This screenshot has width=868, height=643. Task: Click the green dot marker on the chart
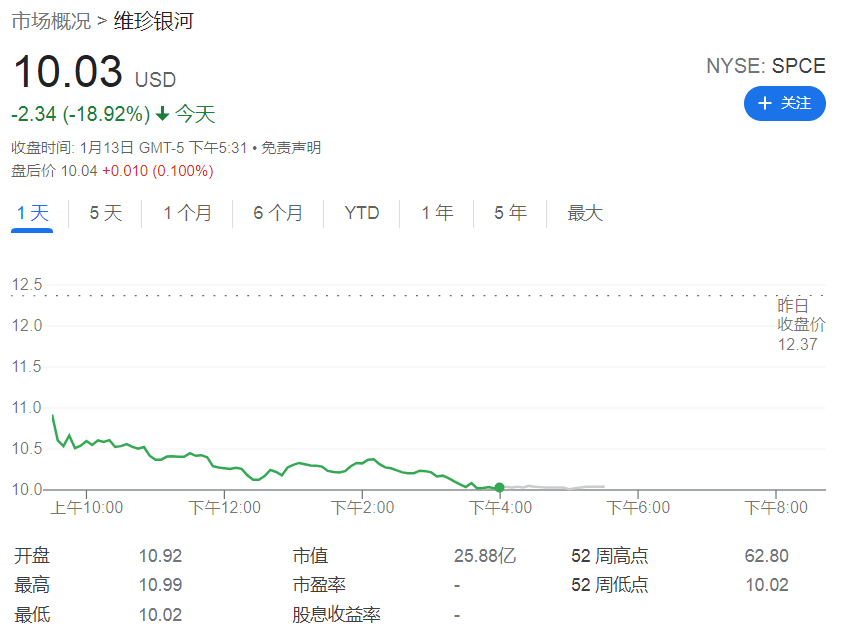499,488
